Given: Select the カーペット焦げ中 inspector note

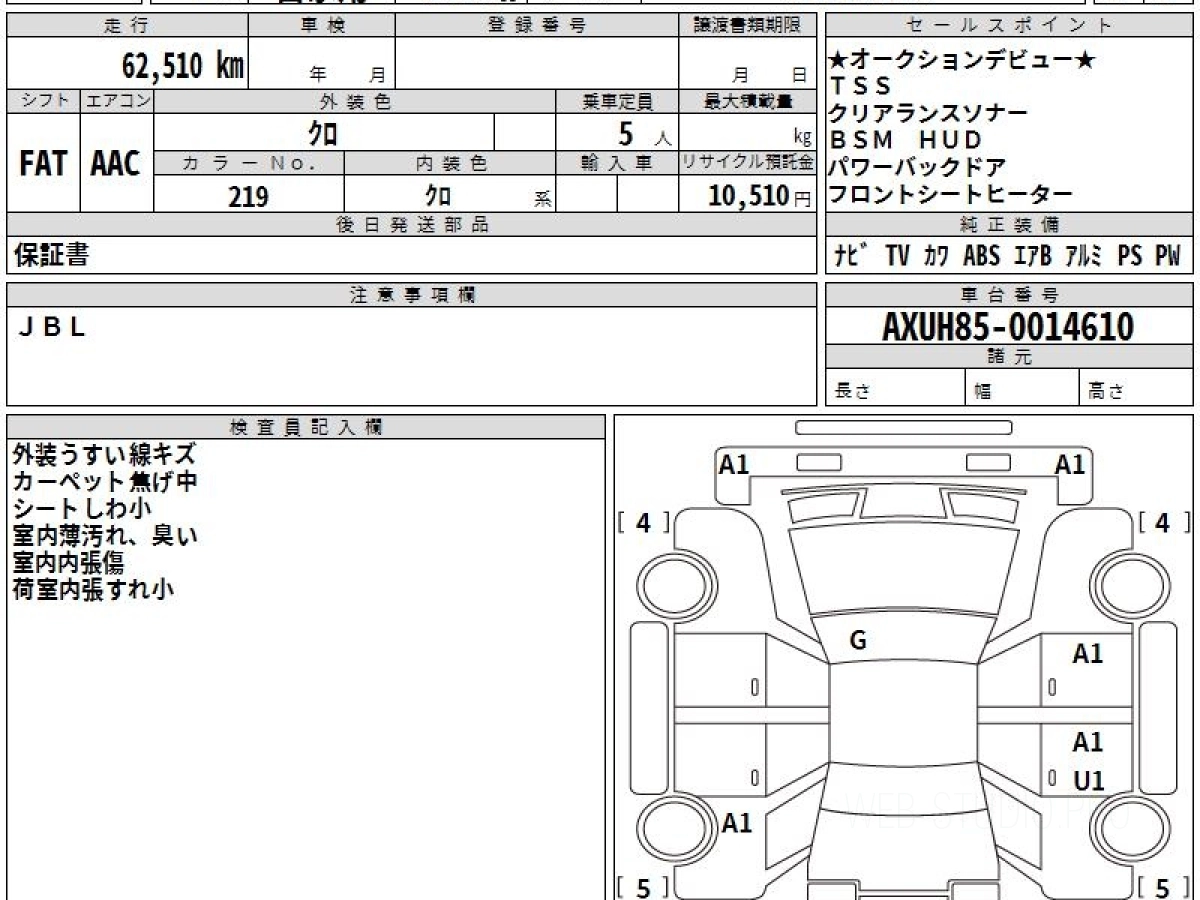Looking at the screenshot, I should click(x=105, y=482).
